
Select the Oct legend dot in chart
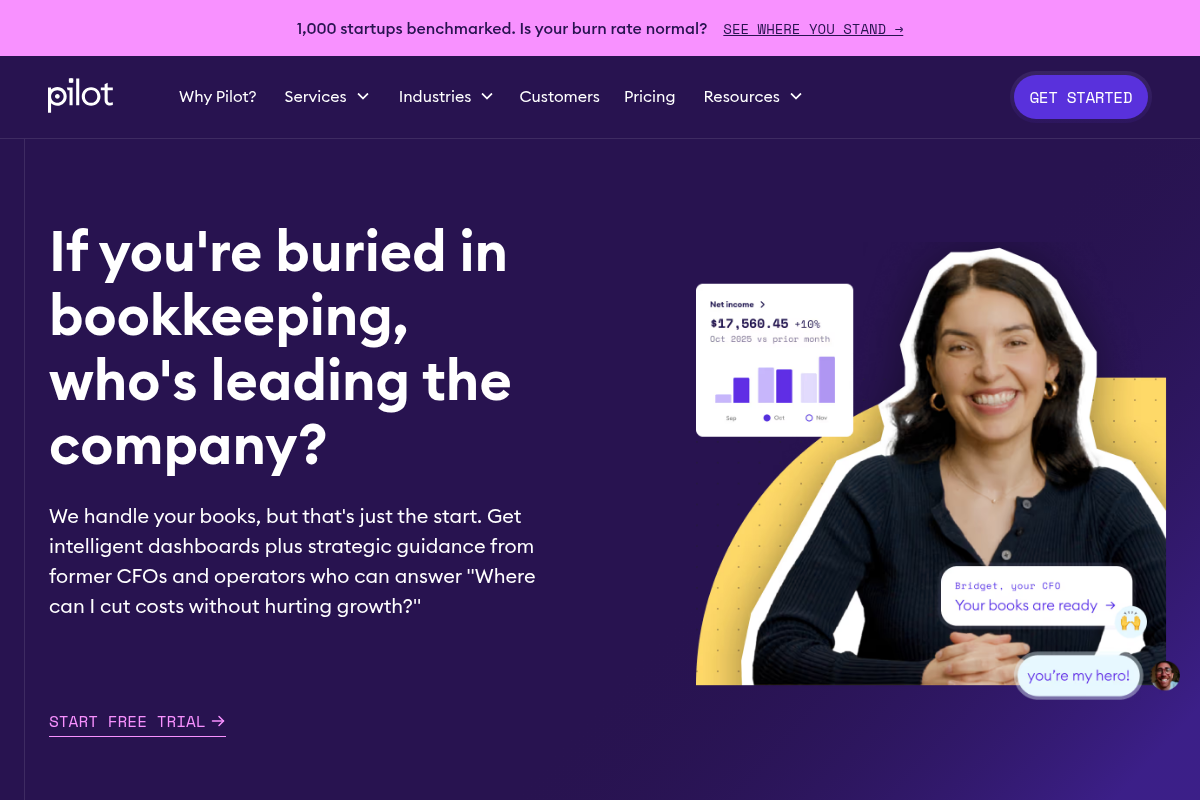pos(767,418)
